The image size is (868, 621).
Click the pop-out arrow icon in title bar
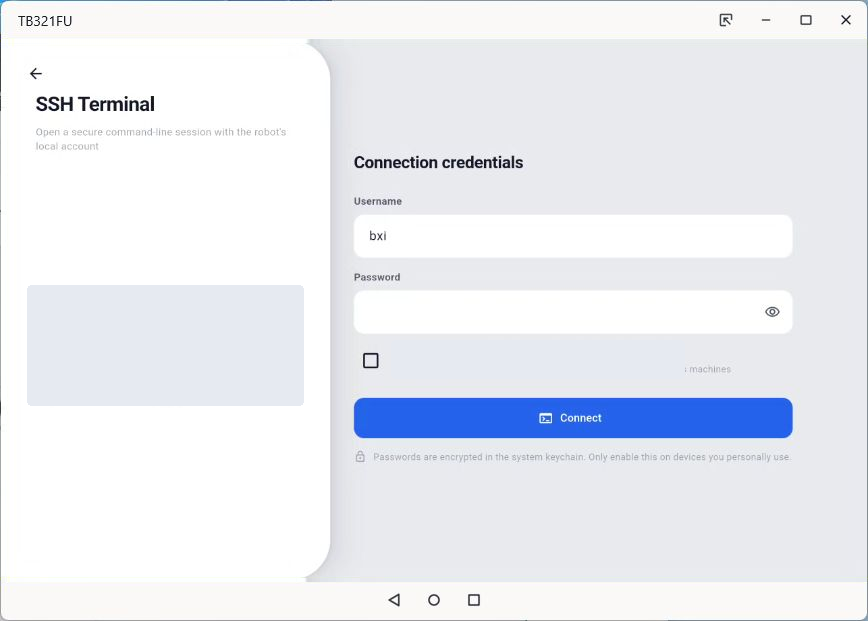pos(726,20)
